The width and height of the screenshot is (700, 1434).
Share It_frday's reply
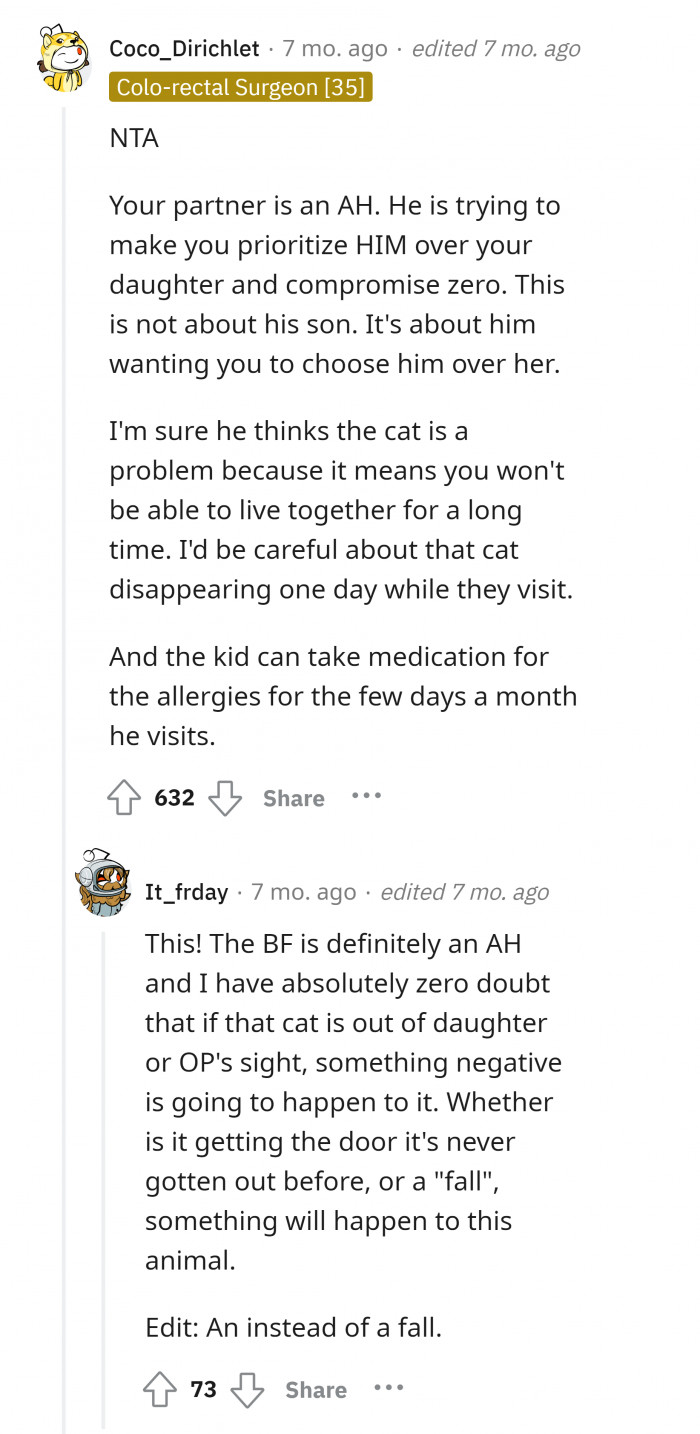point(315,1390)
